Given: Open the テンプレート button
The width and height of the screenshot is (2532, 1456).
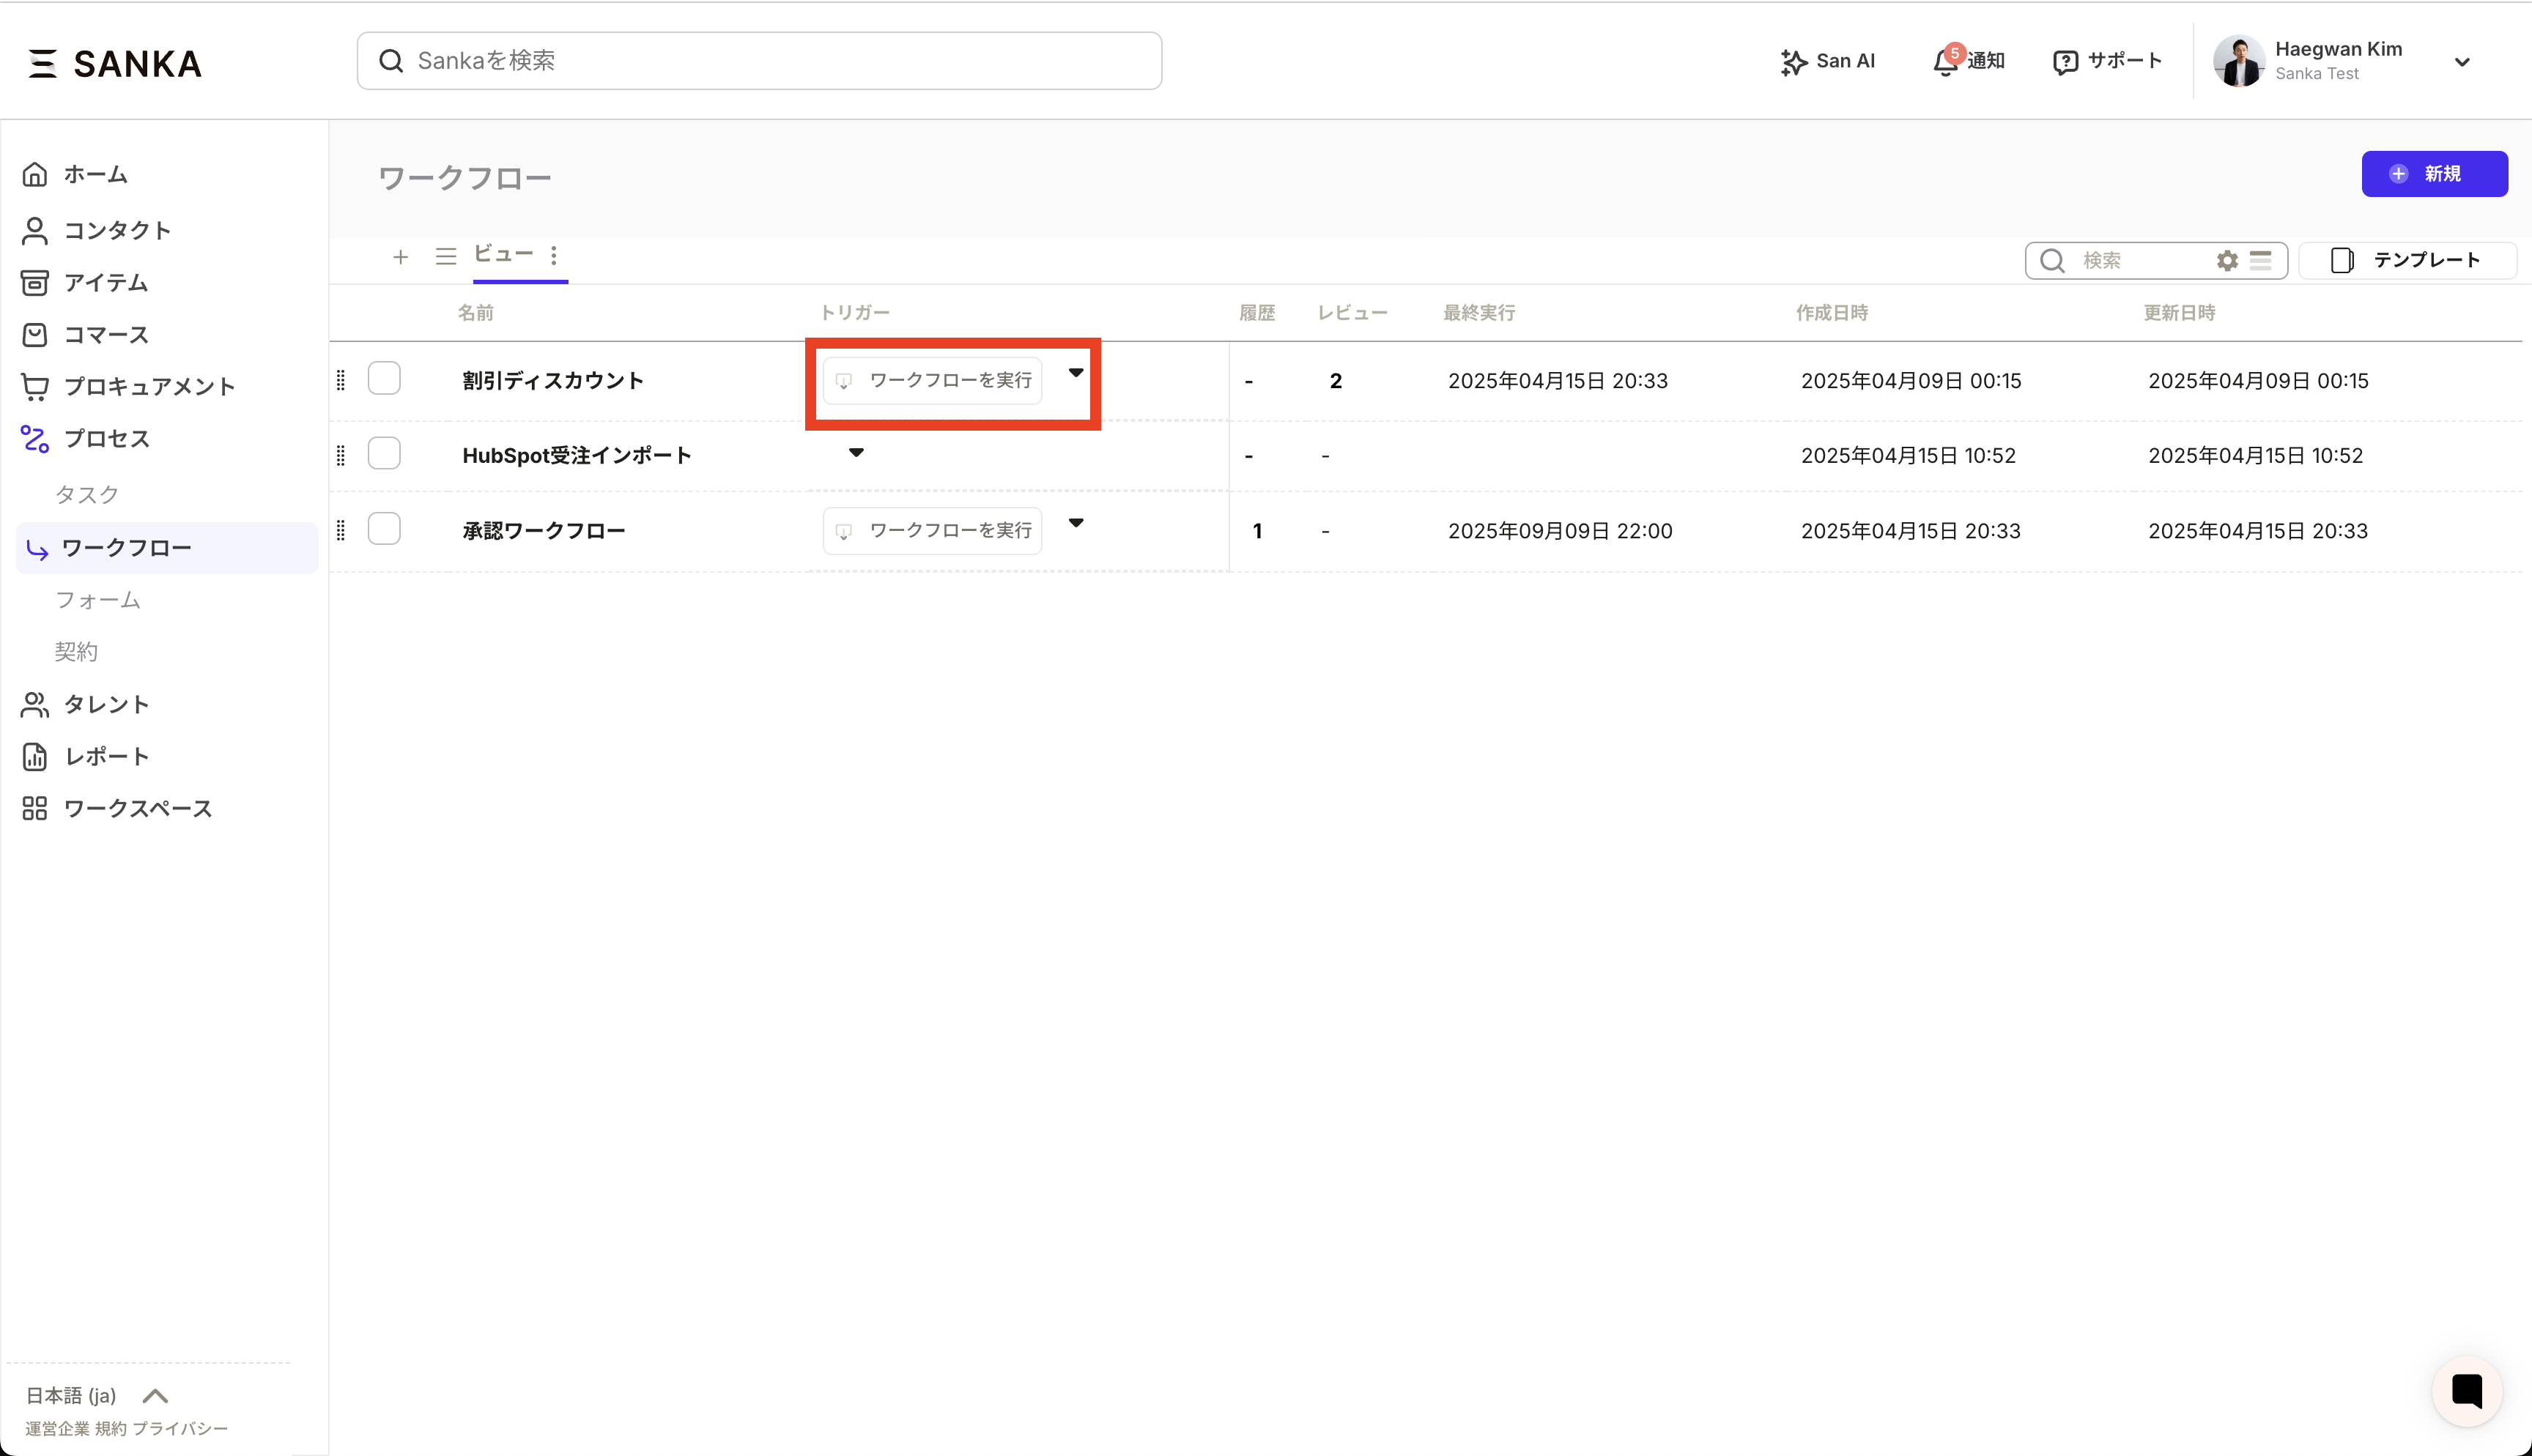Looking at the screenshot, I should 2407,260.
